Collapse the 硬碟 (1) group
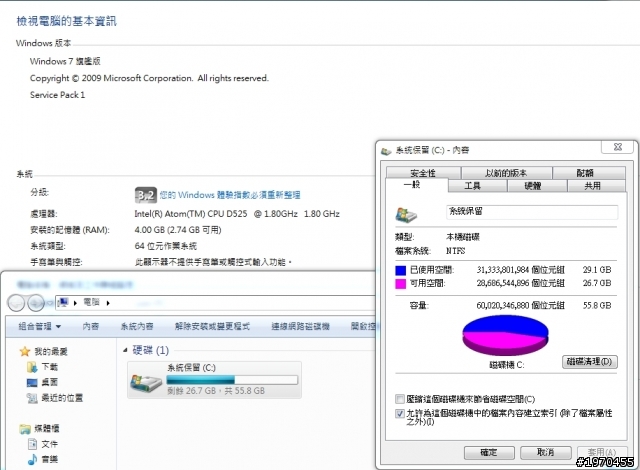The width and height of the screenshot is (640, 470). (x=125, y=350)
